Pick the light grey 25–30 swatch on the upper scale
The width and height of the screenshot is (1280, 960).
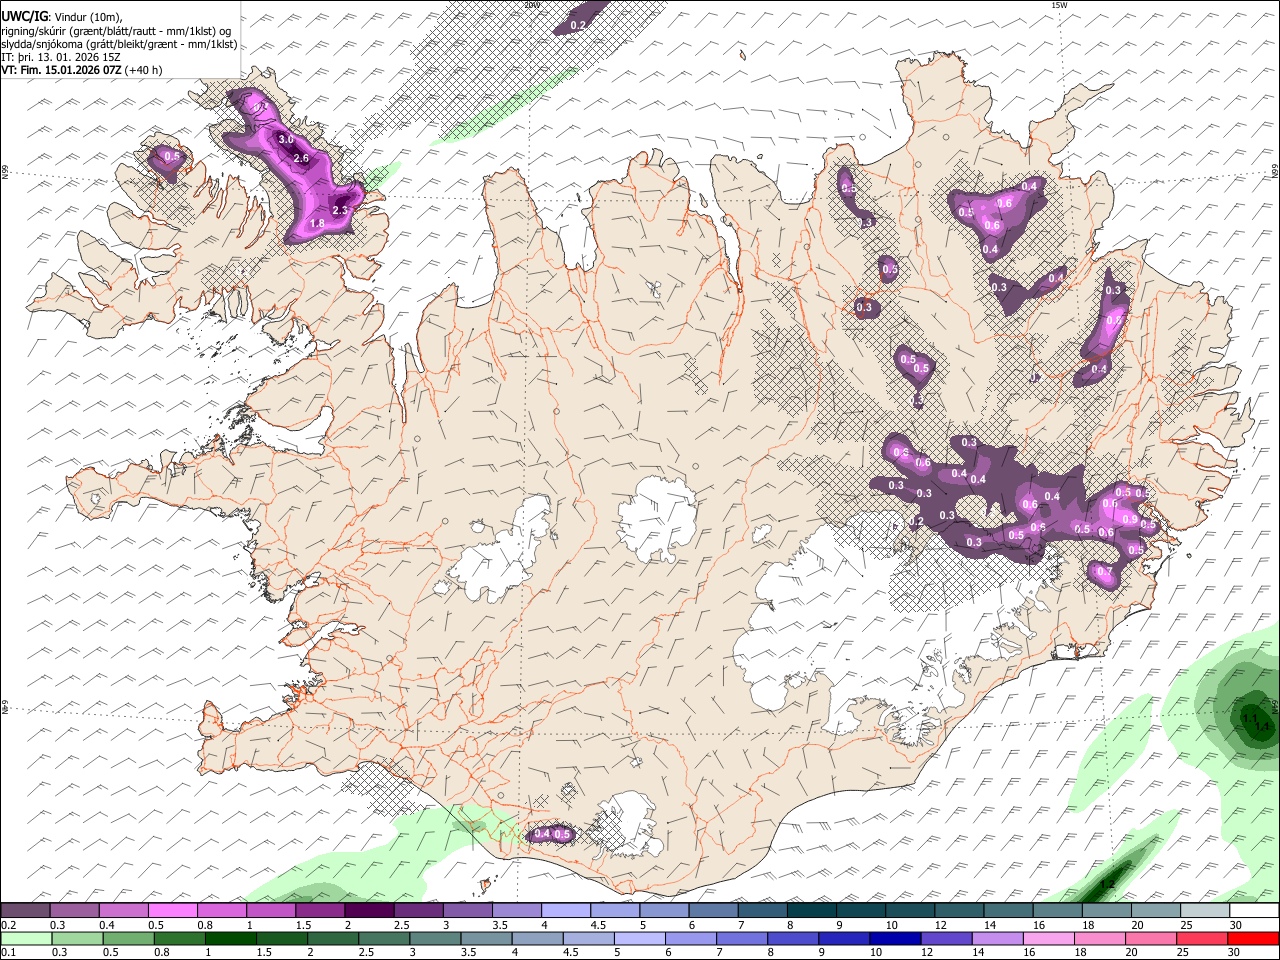click(x=1204, y=911)
